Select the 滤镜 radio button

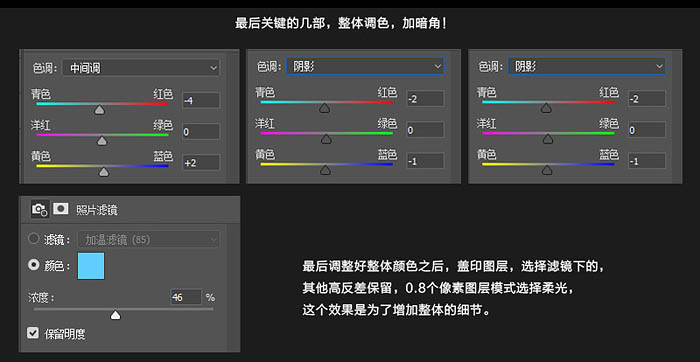[x=33, y=239]
